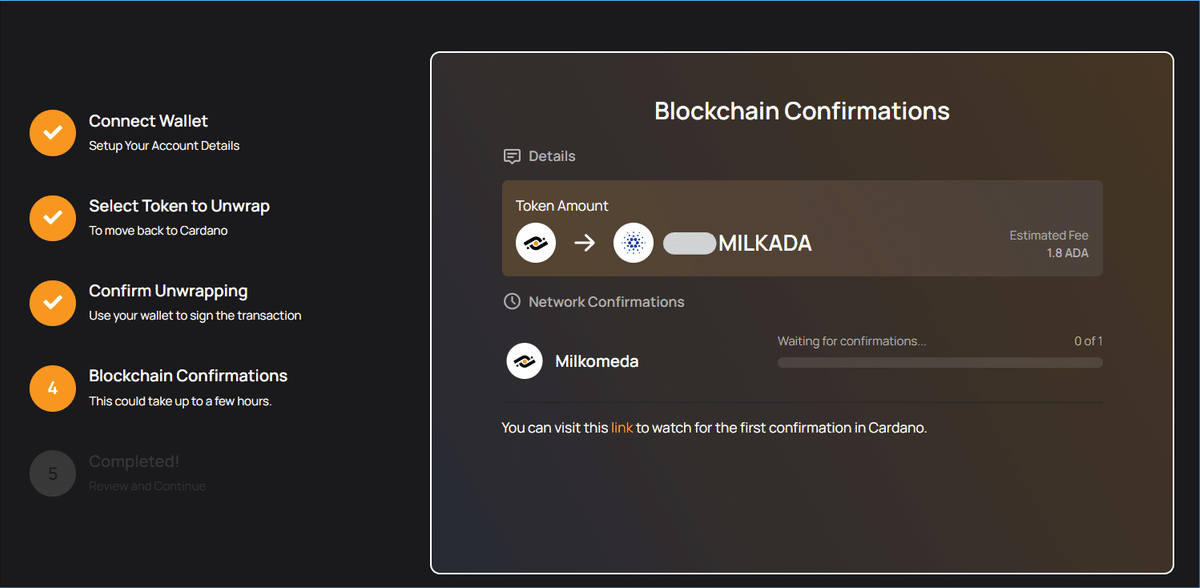This screenshot has height=588, width=1200.
Task: Click the Connect Wallet checkmark step icon
Action: point(53,133)
